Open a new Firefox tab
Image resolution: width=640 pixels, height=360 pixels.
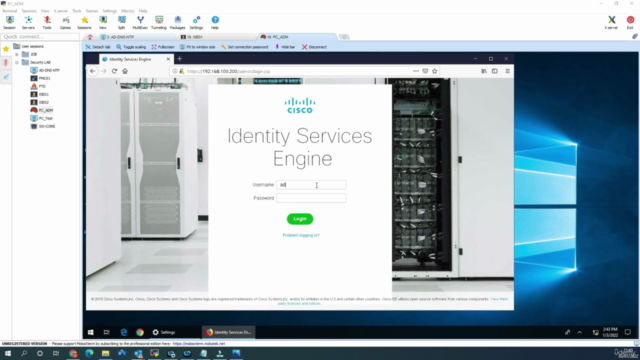coord(180,59)
